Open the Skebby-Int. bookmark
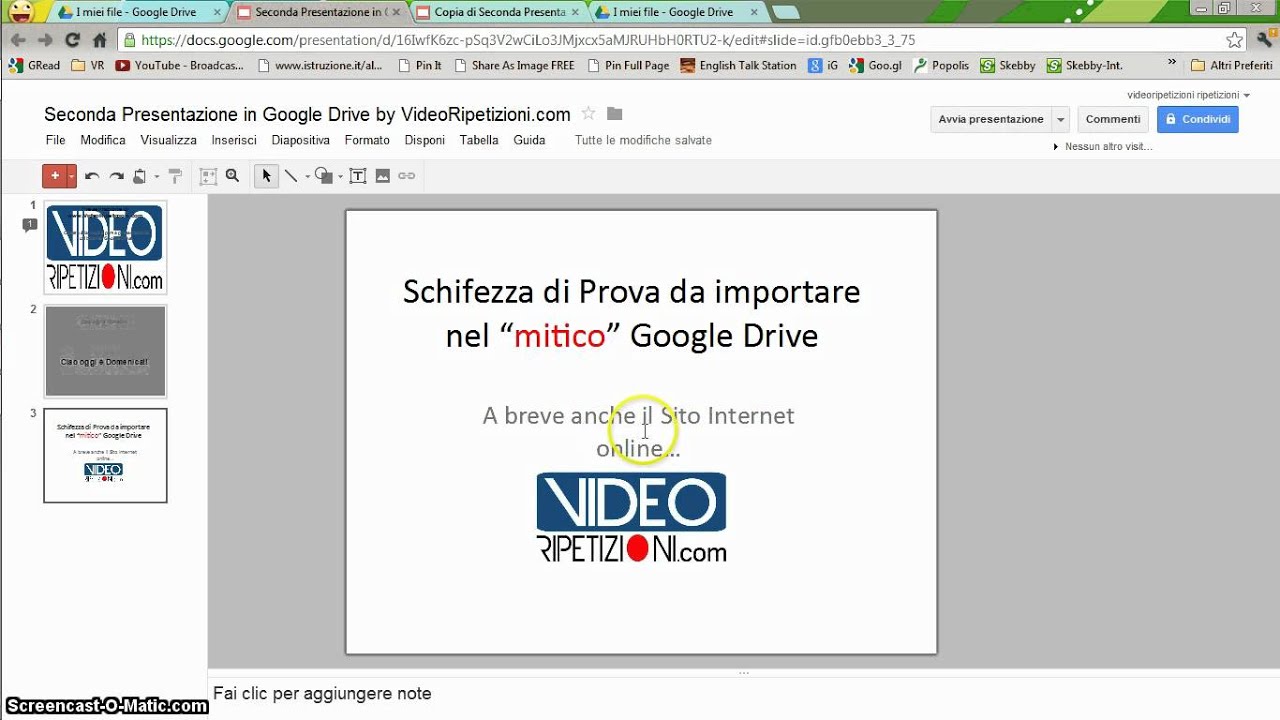The image size is (1280, 720). 1085,65
